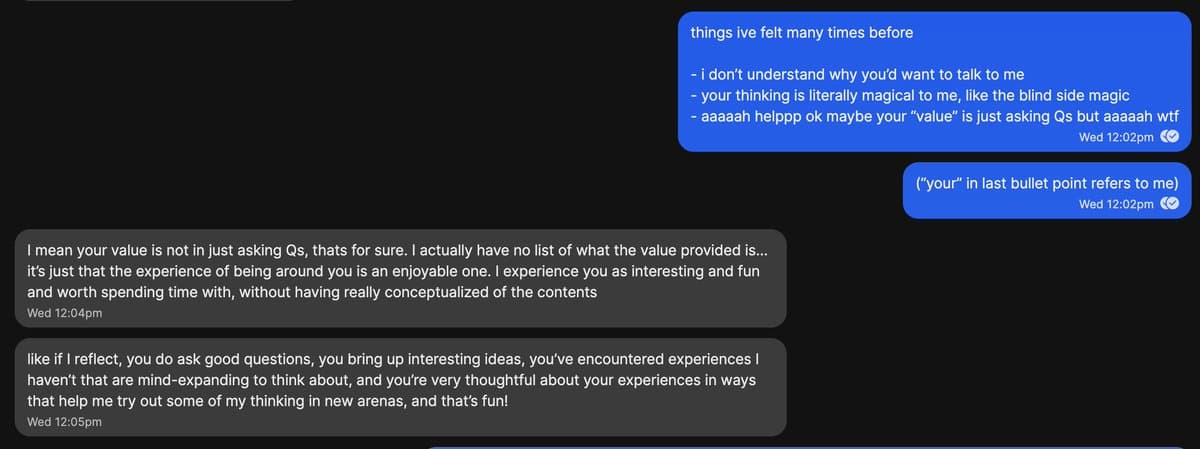1200x449 pixels.
Task: Click read receipt checkmark on "your" clarification message
Action: pyautogui.click(x=1169, y=204)
